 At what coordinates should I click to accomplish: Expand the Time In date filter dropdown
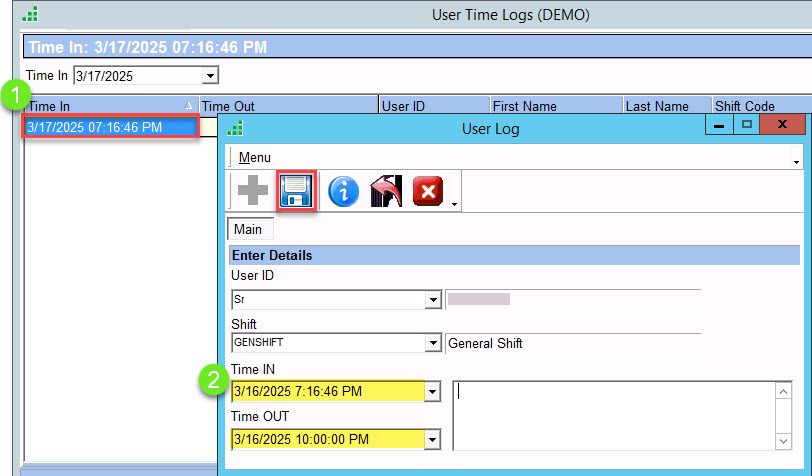[x=210, y=76]
